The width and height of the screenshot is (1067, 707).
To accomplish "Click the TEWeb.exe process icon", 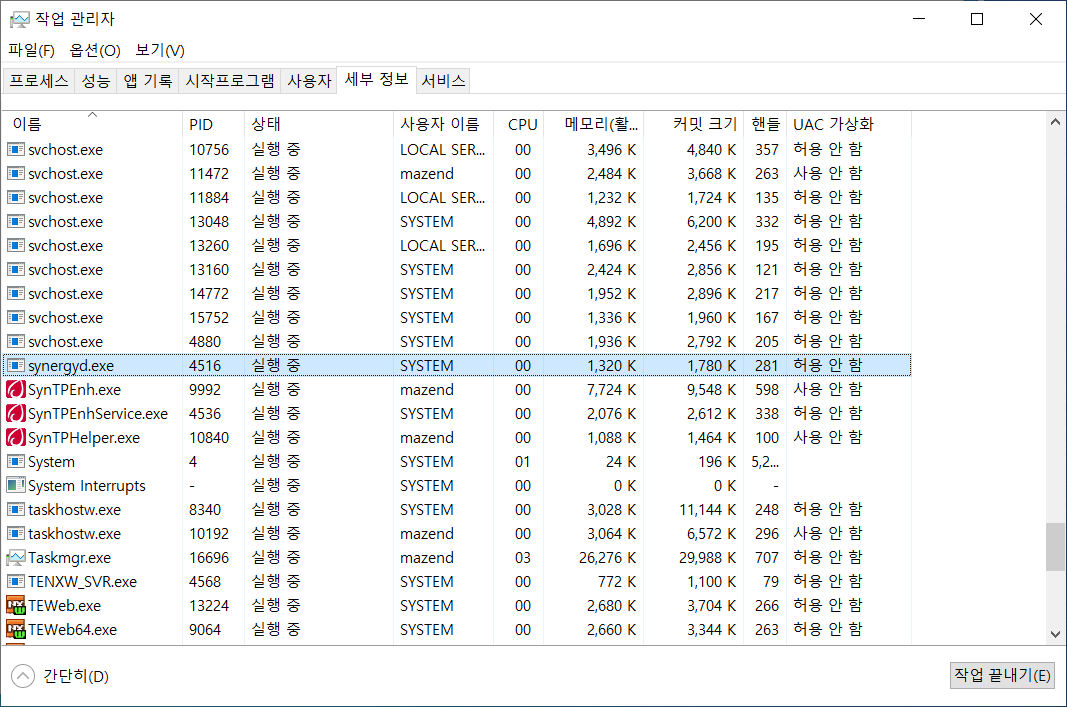I will 16,606.
